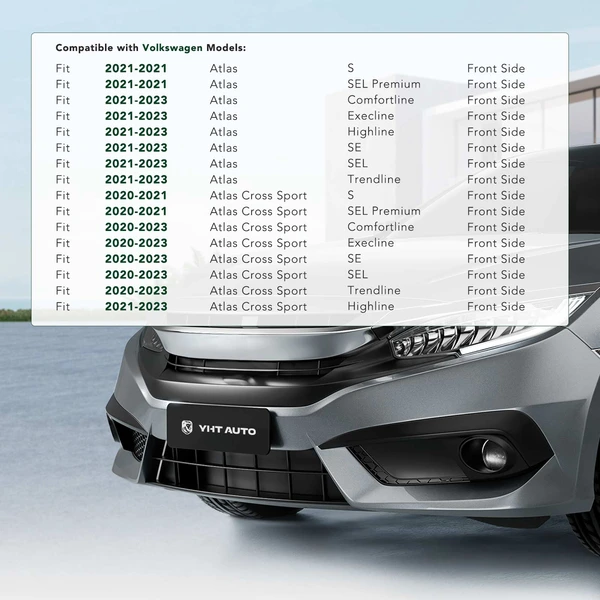Click trim 'SE' in the plain Atlas row
The width and height of the screenshot is (600, 600).
click(354, 148)
